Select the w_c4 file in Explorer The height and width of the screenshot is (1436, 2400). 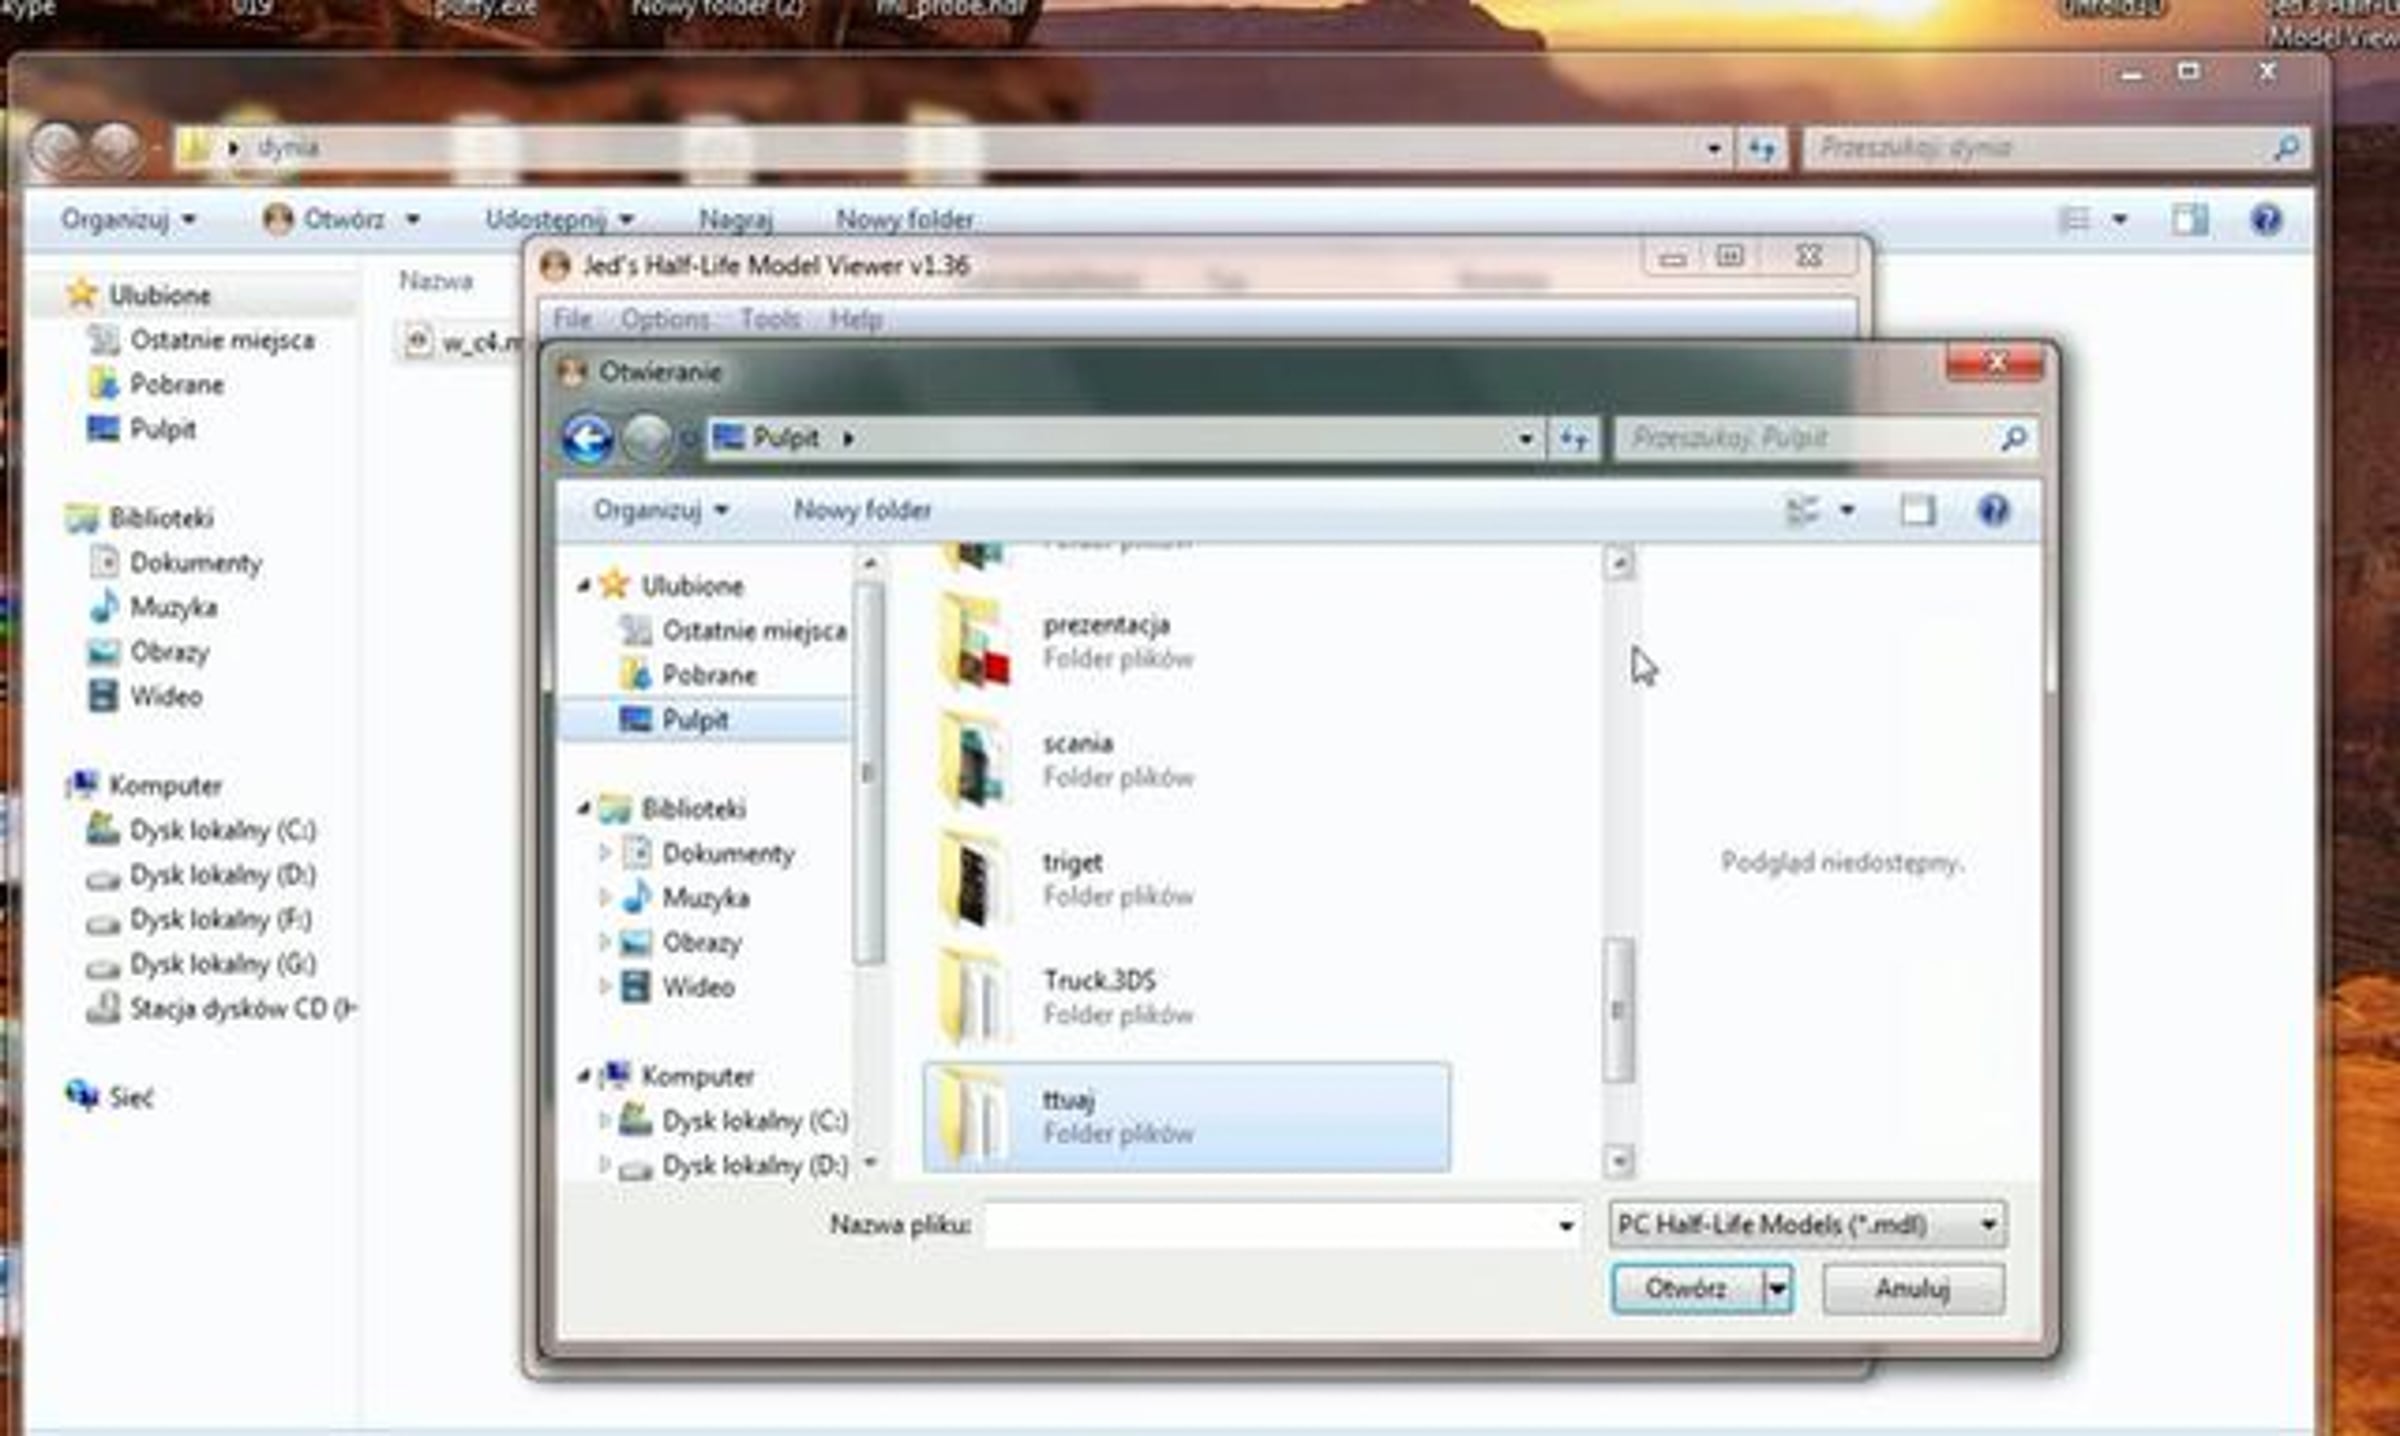[463, 342]
